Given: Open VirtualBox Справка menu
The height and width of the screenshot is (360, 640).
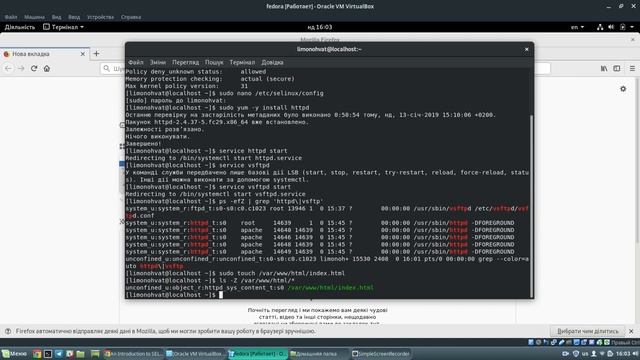Looking at the screenshot, I should pyautogui.click(x=131, y=17).
